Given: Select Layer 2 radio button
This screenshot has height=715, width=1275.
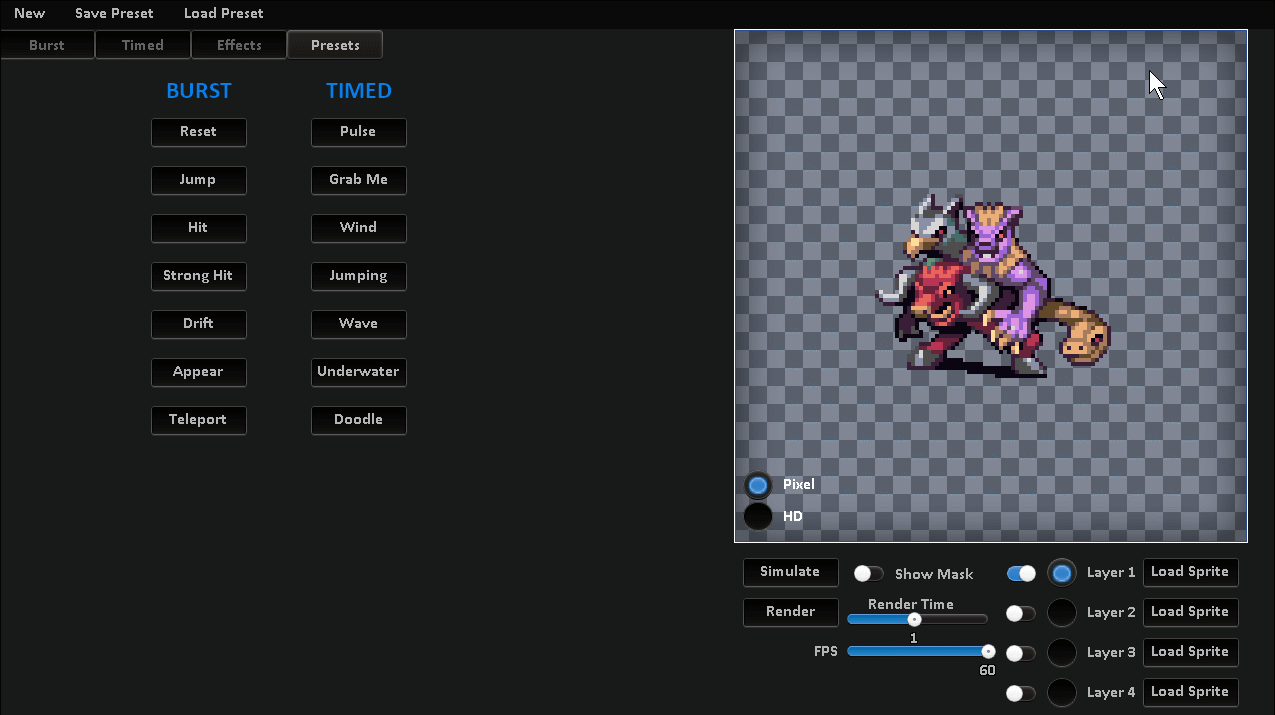Looking at the screenshot, I should click(1062, 613).
